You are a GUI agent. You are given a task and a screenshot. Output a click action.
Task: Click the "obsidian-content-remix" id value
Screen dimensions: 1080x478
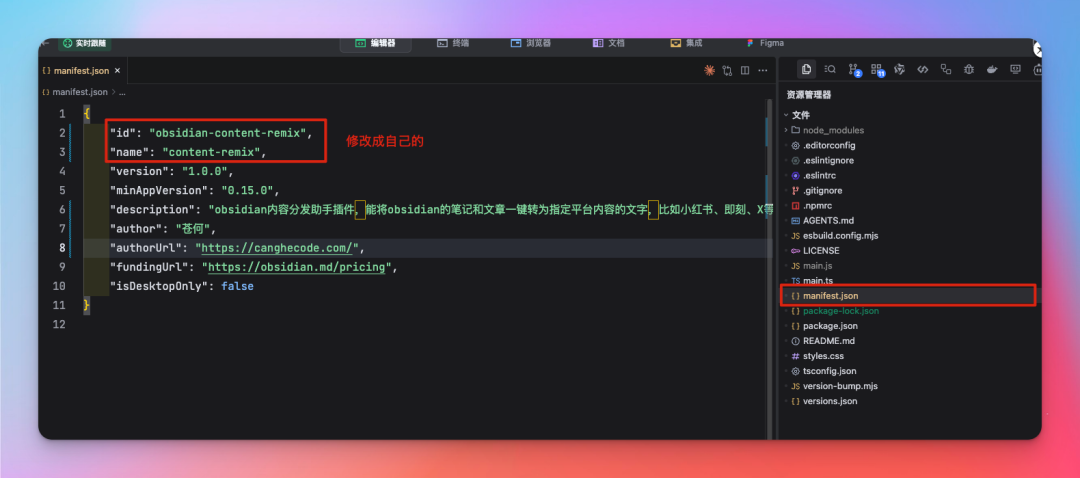click(226, 133)
